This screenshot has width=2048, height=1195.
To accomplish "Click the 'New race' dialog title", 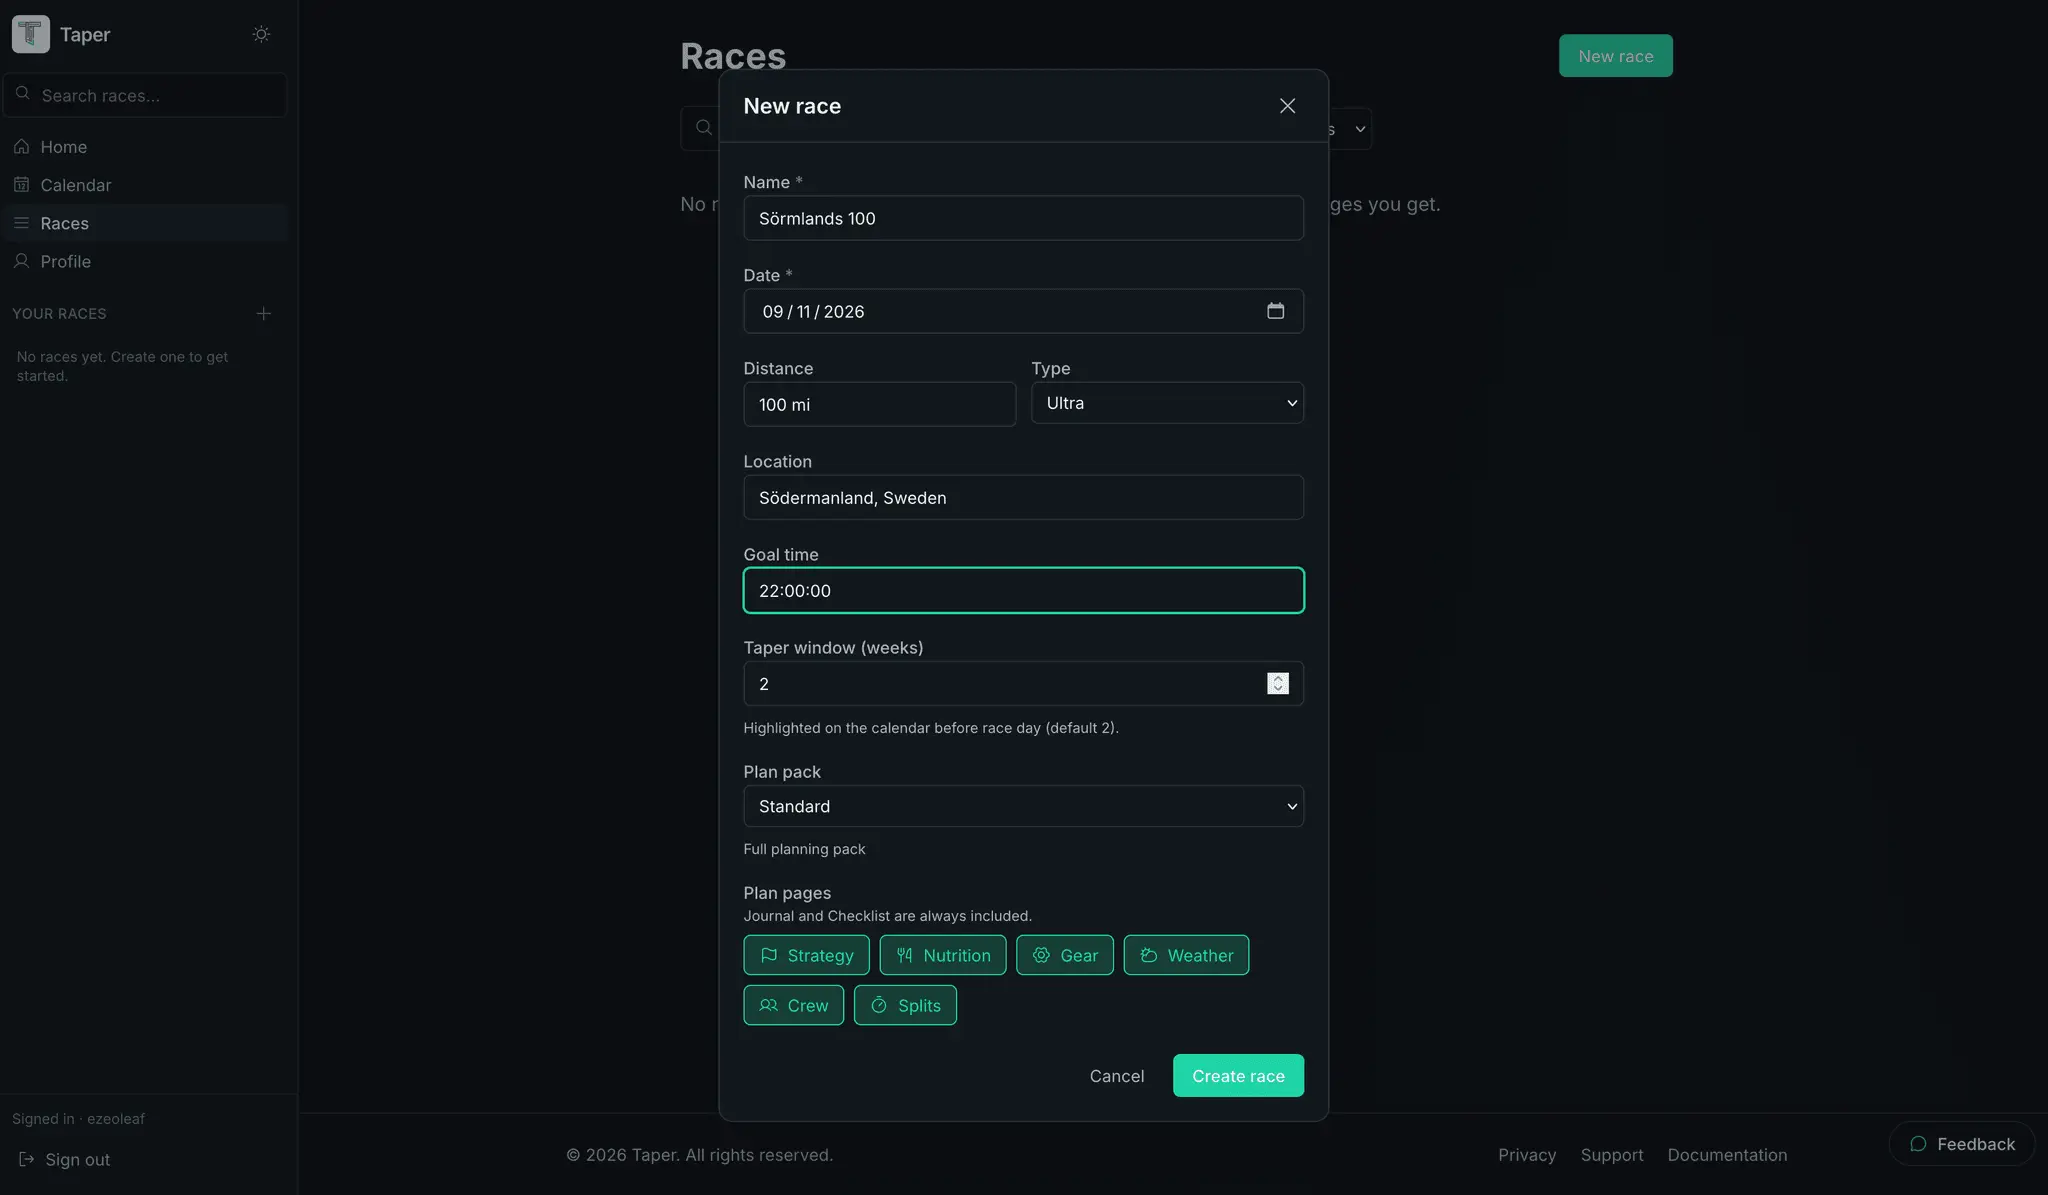I will click(x=792, y=106).
